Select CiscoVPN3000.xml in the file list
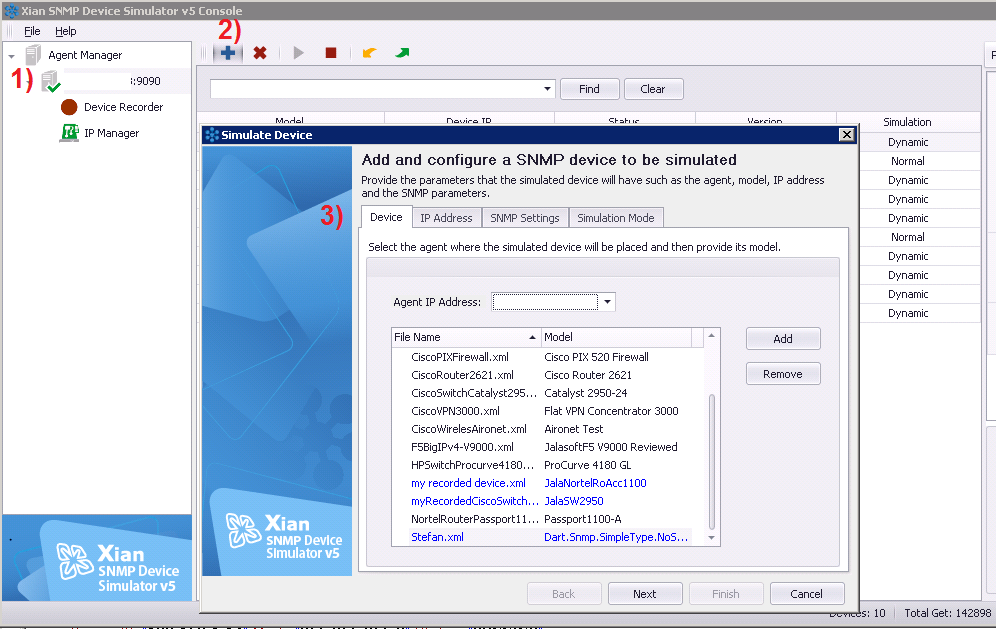Image resolution: width=996 pixels, height=629 pixels. pyautogui.click(x=455, y=411)
